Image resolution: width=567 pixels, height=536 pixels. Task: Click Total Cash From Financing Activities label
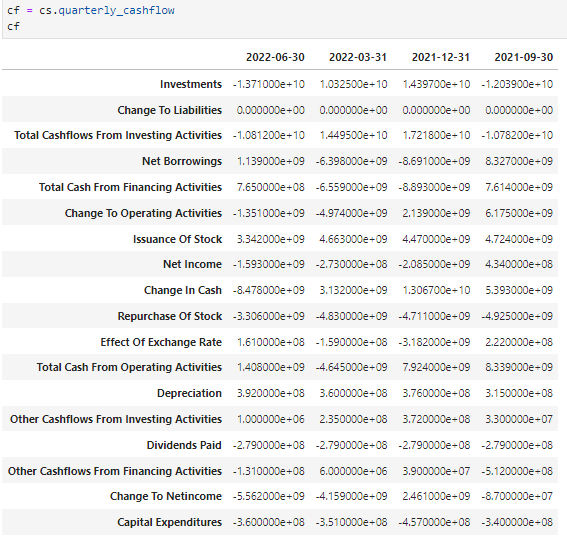point(131,187)
